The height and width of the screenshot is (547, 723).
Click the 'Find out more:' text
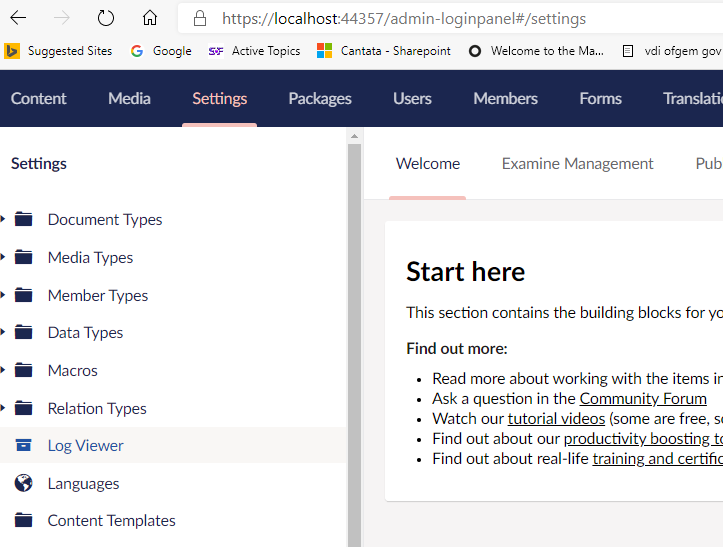(456, 348)
